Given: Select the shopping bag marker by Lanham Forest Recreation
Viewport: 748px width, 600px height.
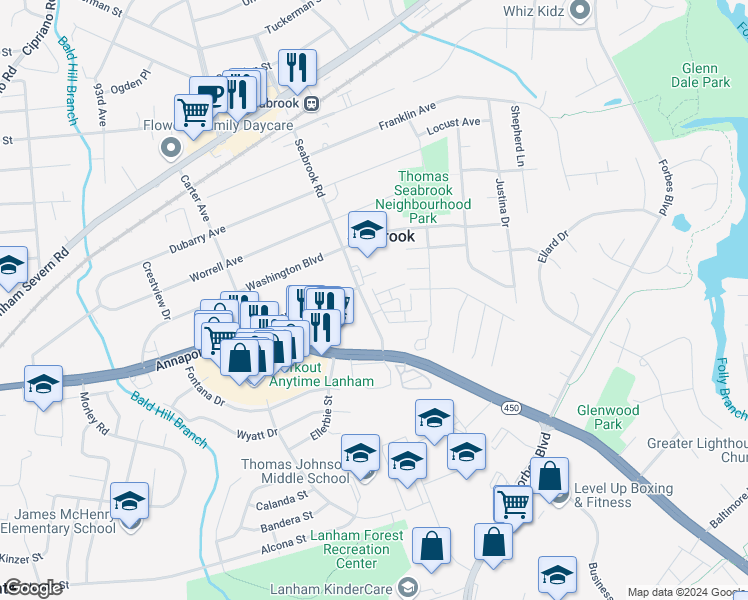Looking at the screenshot, I should pyautogui.click(x=432, y=547).
